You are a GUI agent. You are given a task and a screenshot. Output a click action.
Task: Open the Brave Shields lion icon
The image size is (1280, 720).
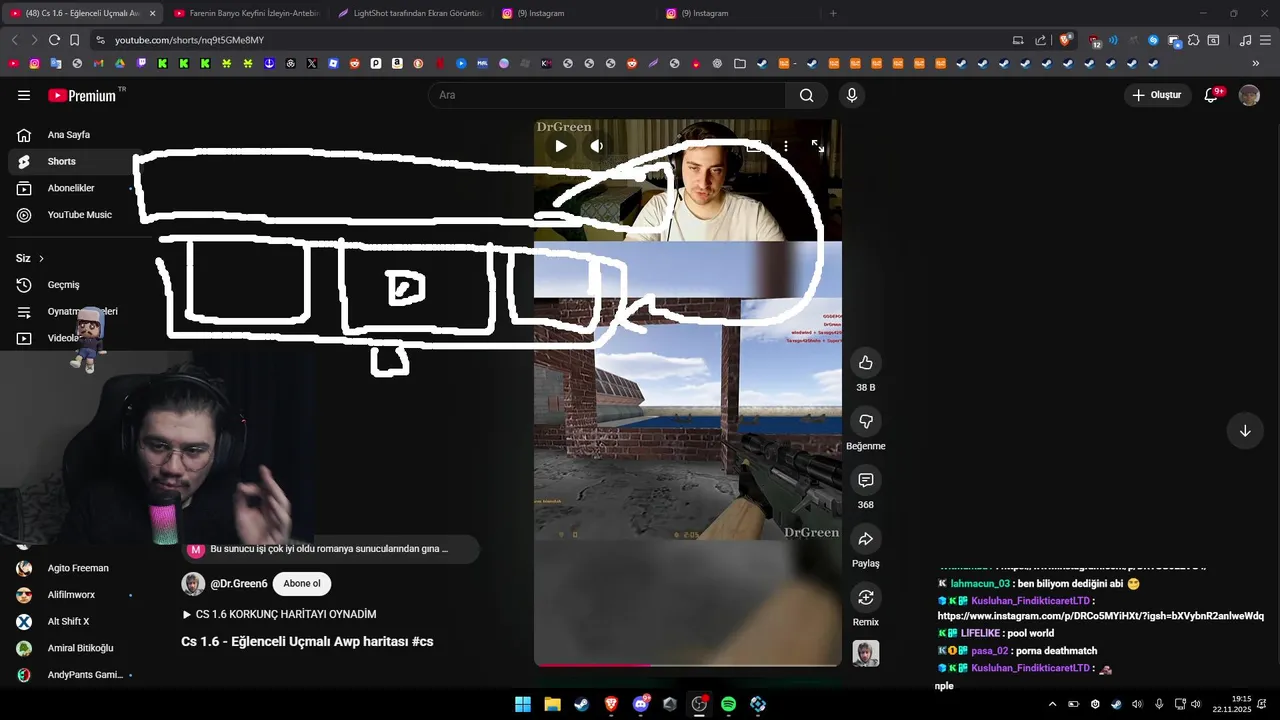(1066, 40)
